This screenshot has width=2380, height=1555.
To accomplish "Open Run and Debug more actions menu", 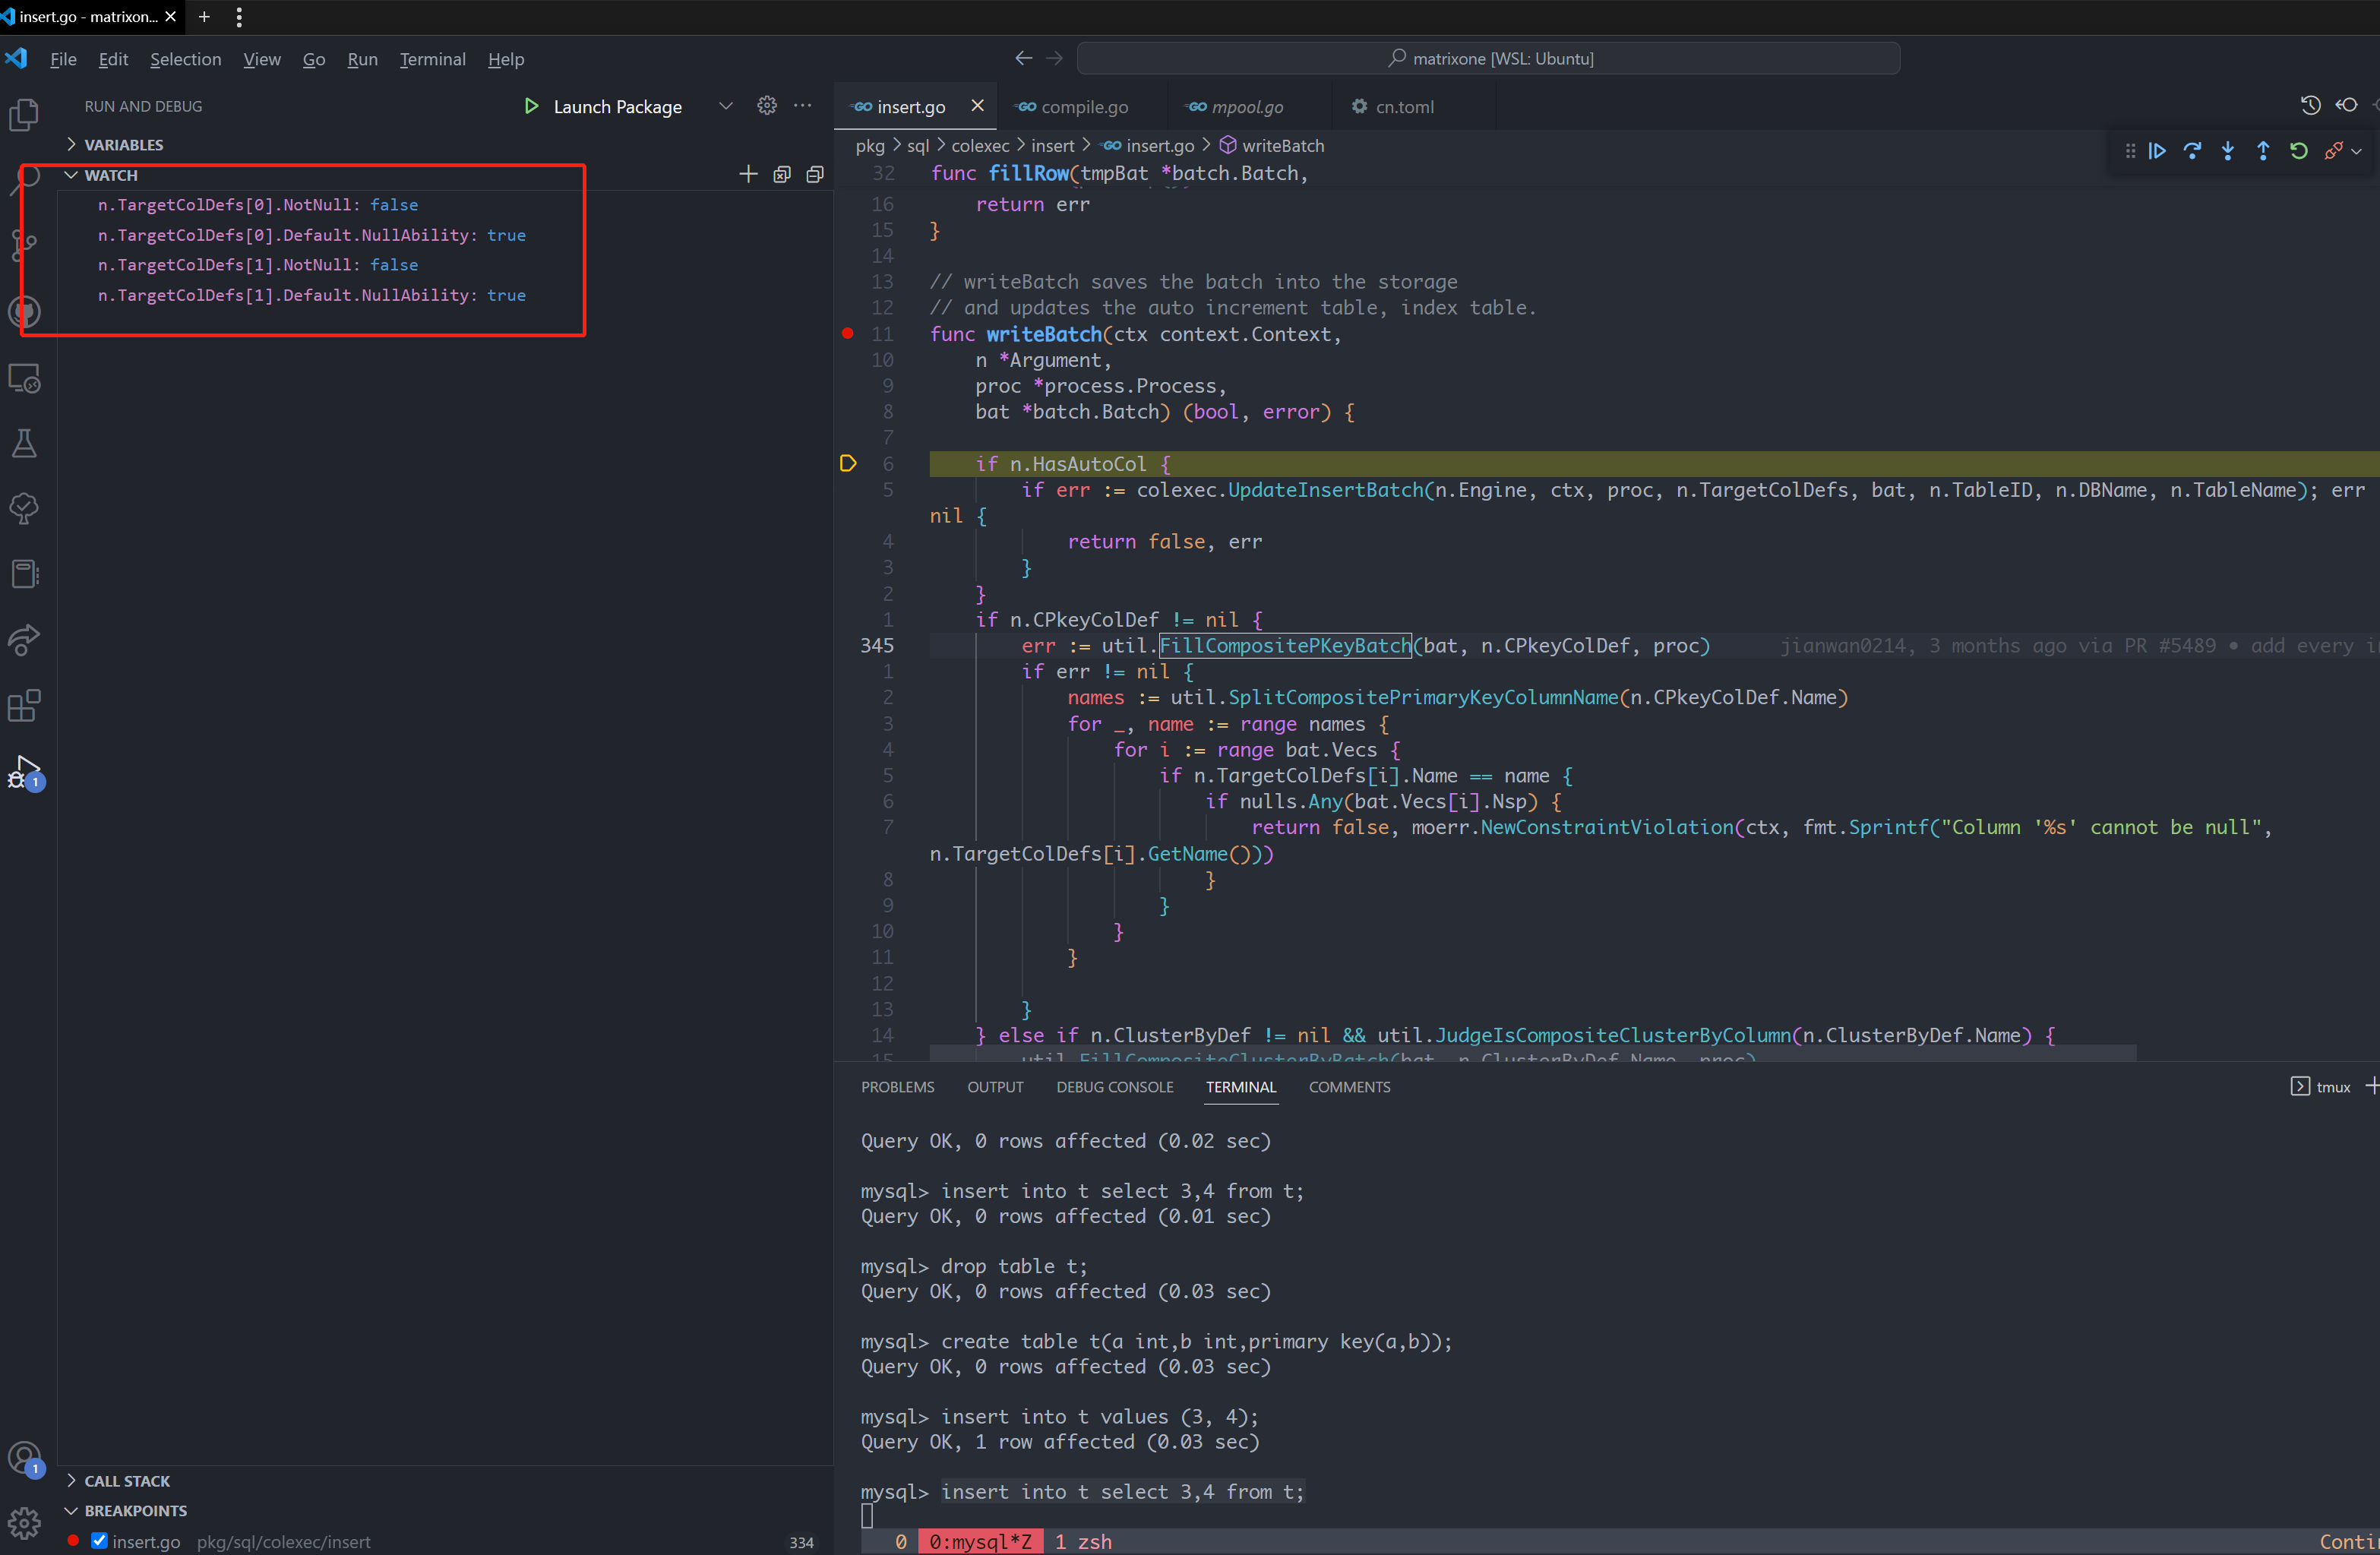I will click(803, 105).
